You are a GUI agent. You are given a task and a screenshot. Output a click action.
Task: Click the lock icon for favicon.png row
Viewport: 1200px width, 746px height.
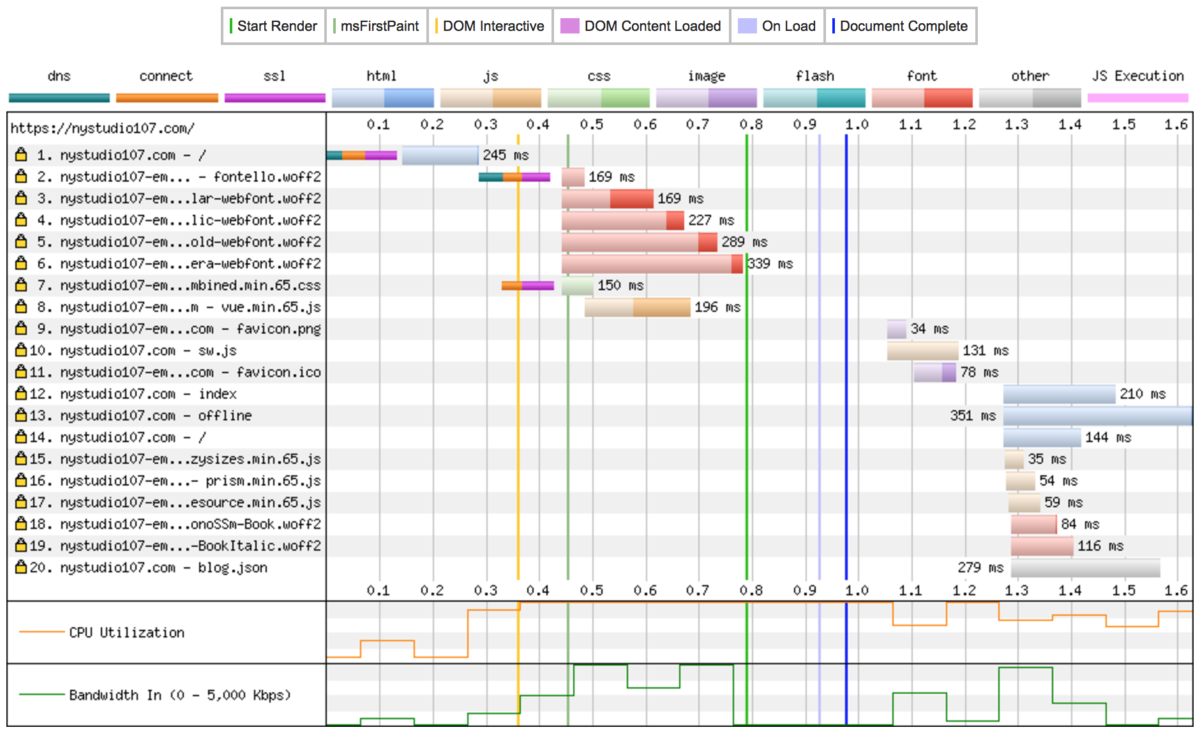click(x=21, y=329)
